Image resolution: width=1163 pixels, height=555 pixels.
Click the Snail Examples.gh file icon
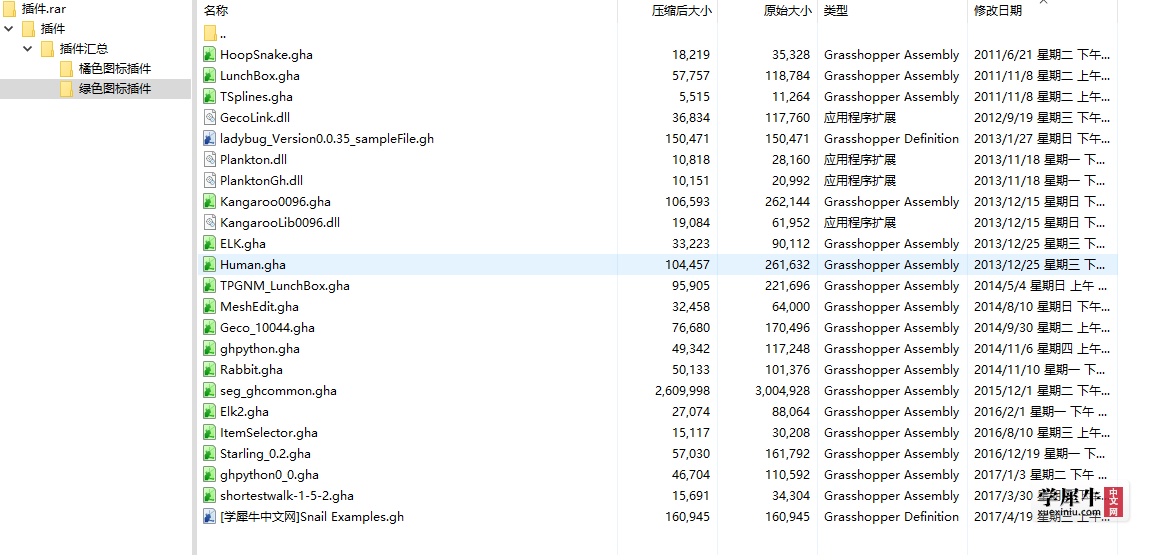click(x=210, y=516)
